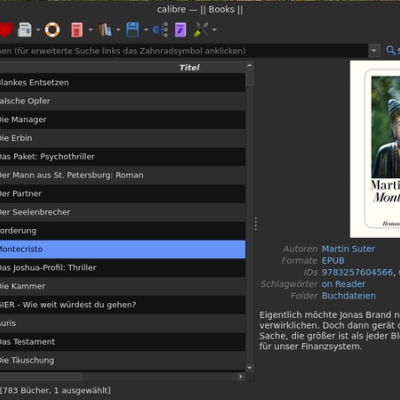Expand the Remove books dropdown arrow
Screen dimensions: 400x400
90,30
